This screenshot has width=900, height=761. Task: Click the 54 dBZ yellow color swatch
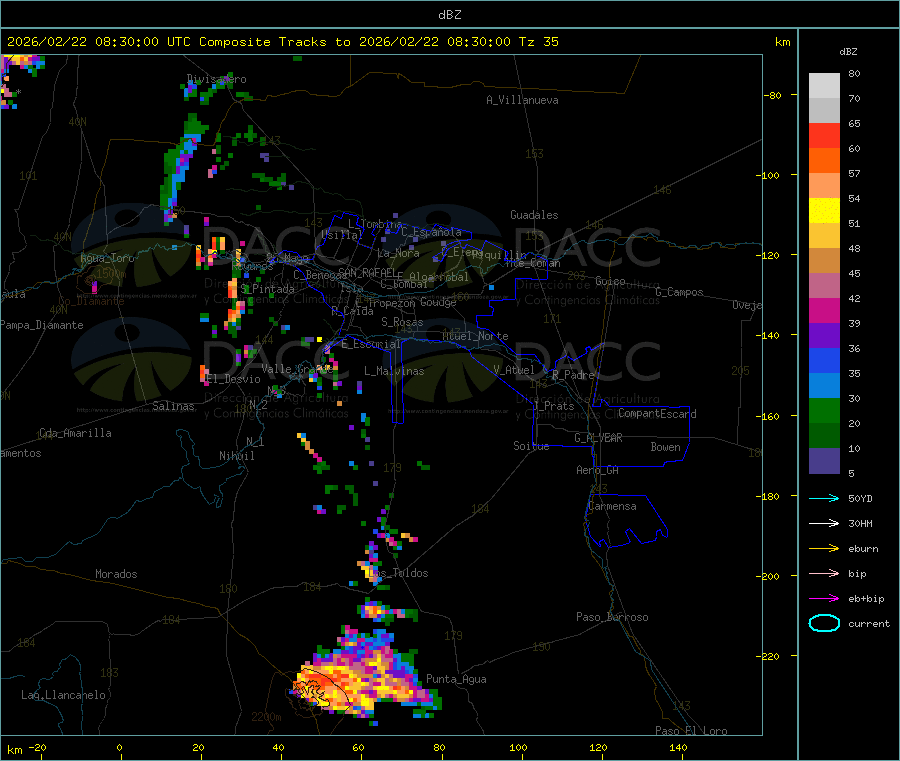pyautogui.click(x=824, y=211)
